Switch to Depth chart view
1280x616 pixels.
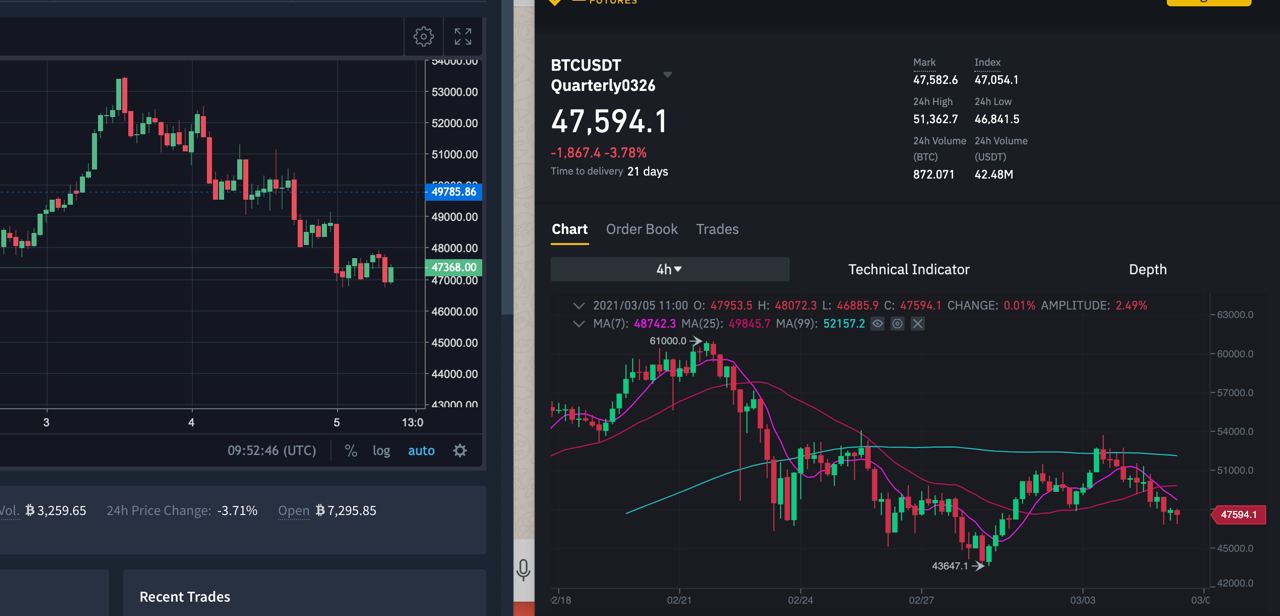coord(1148,269)
